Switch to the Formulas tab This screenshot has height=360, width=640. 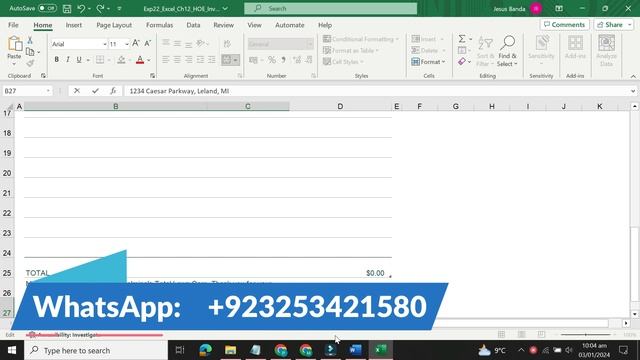[x=159, y=25]
